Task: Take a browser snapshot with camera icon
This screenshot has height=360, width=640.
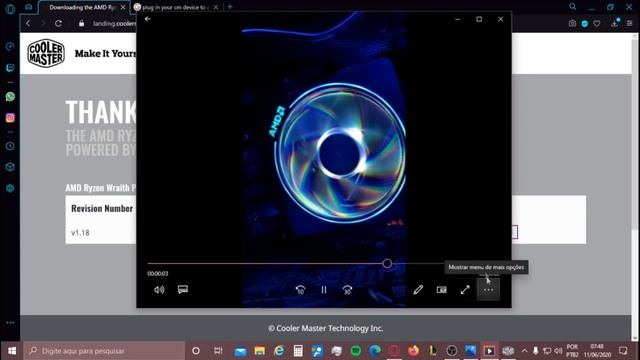Action: 572,24
